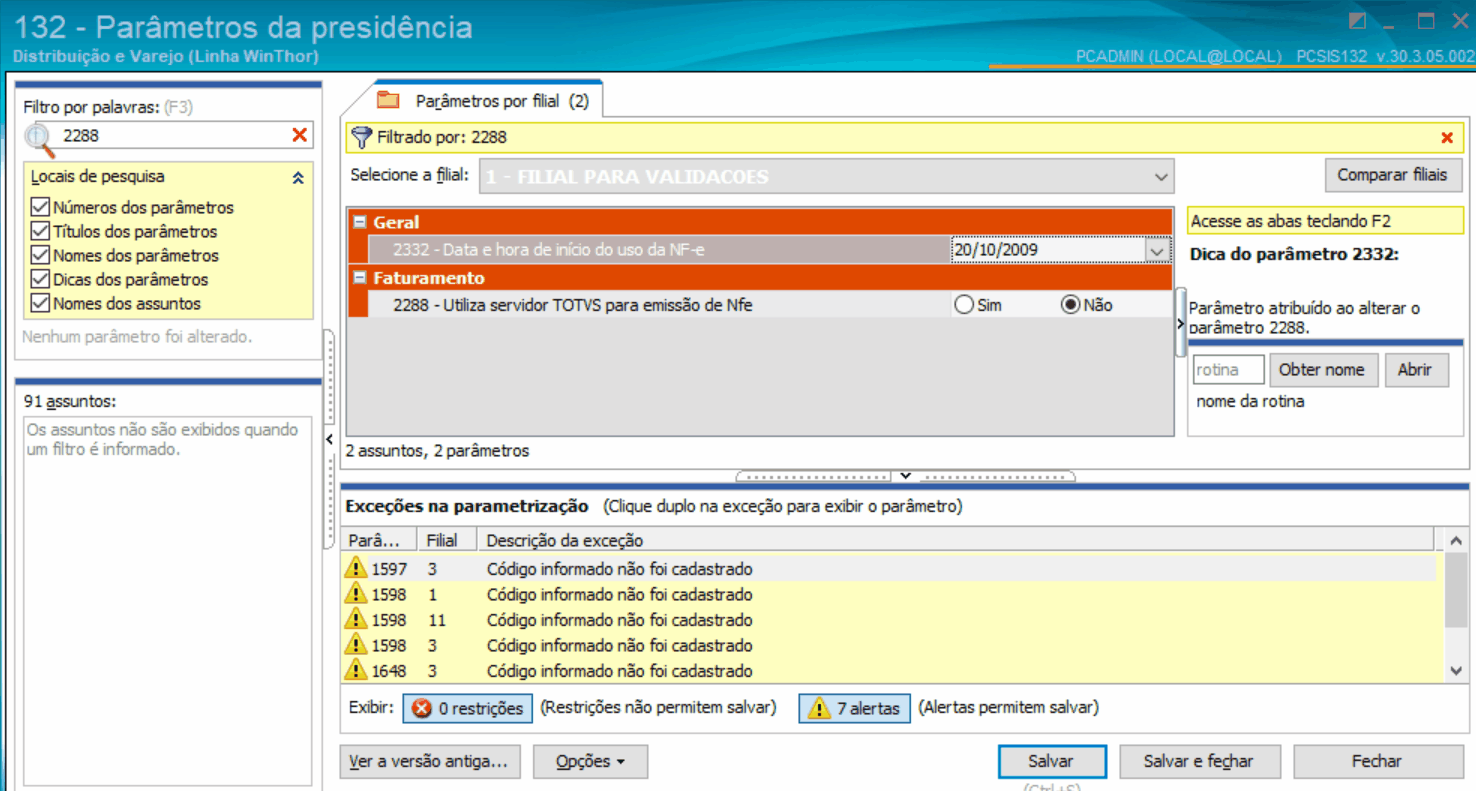Click exceptions list scrollbar up arrow
Image resolution: width=1476 pixels, height=791 pixels.
(1455, 541)
